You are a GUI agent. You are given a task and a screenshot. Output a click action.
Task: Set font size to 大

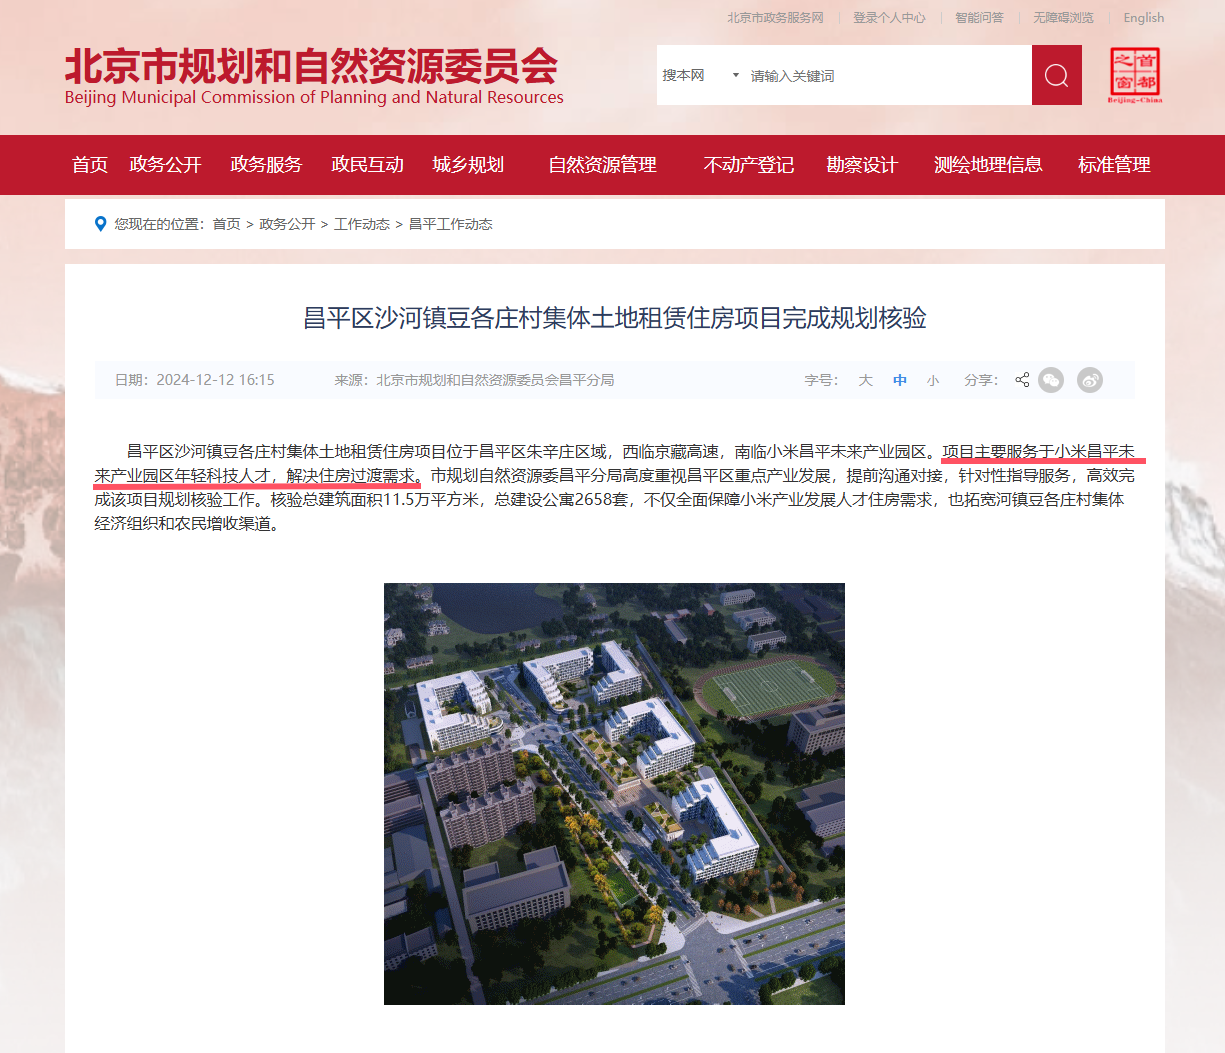tap(866, 380)
